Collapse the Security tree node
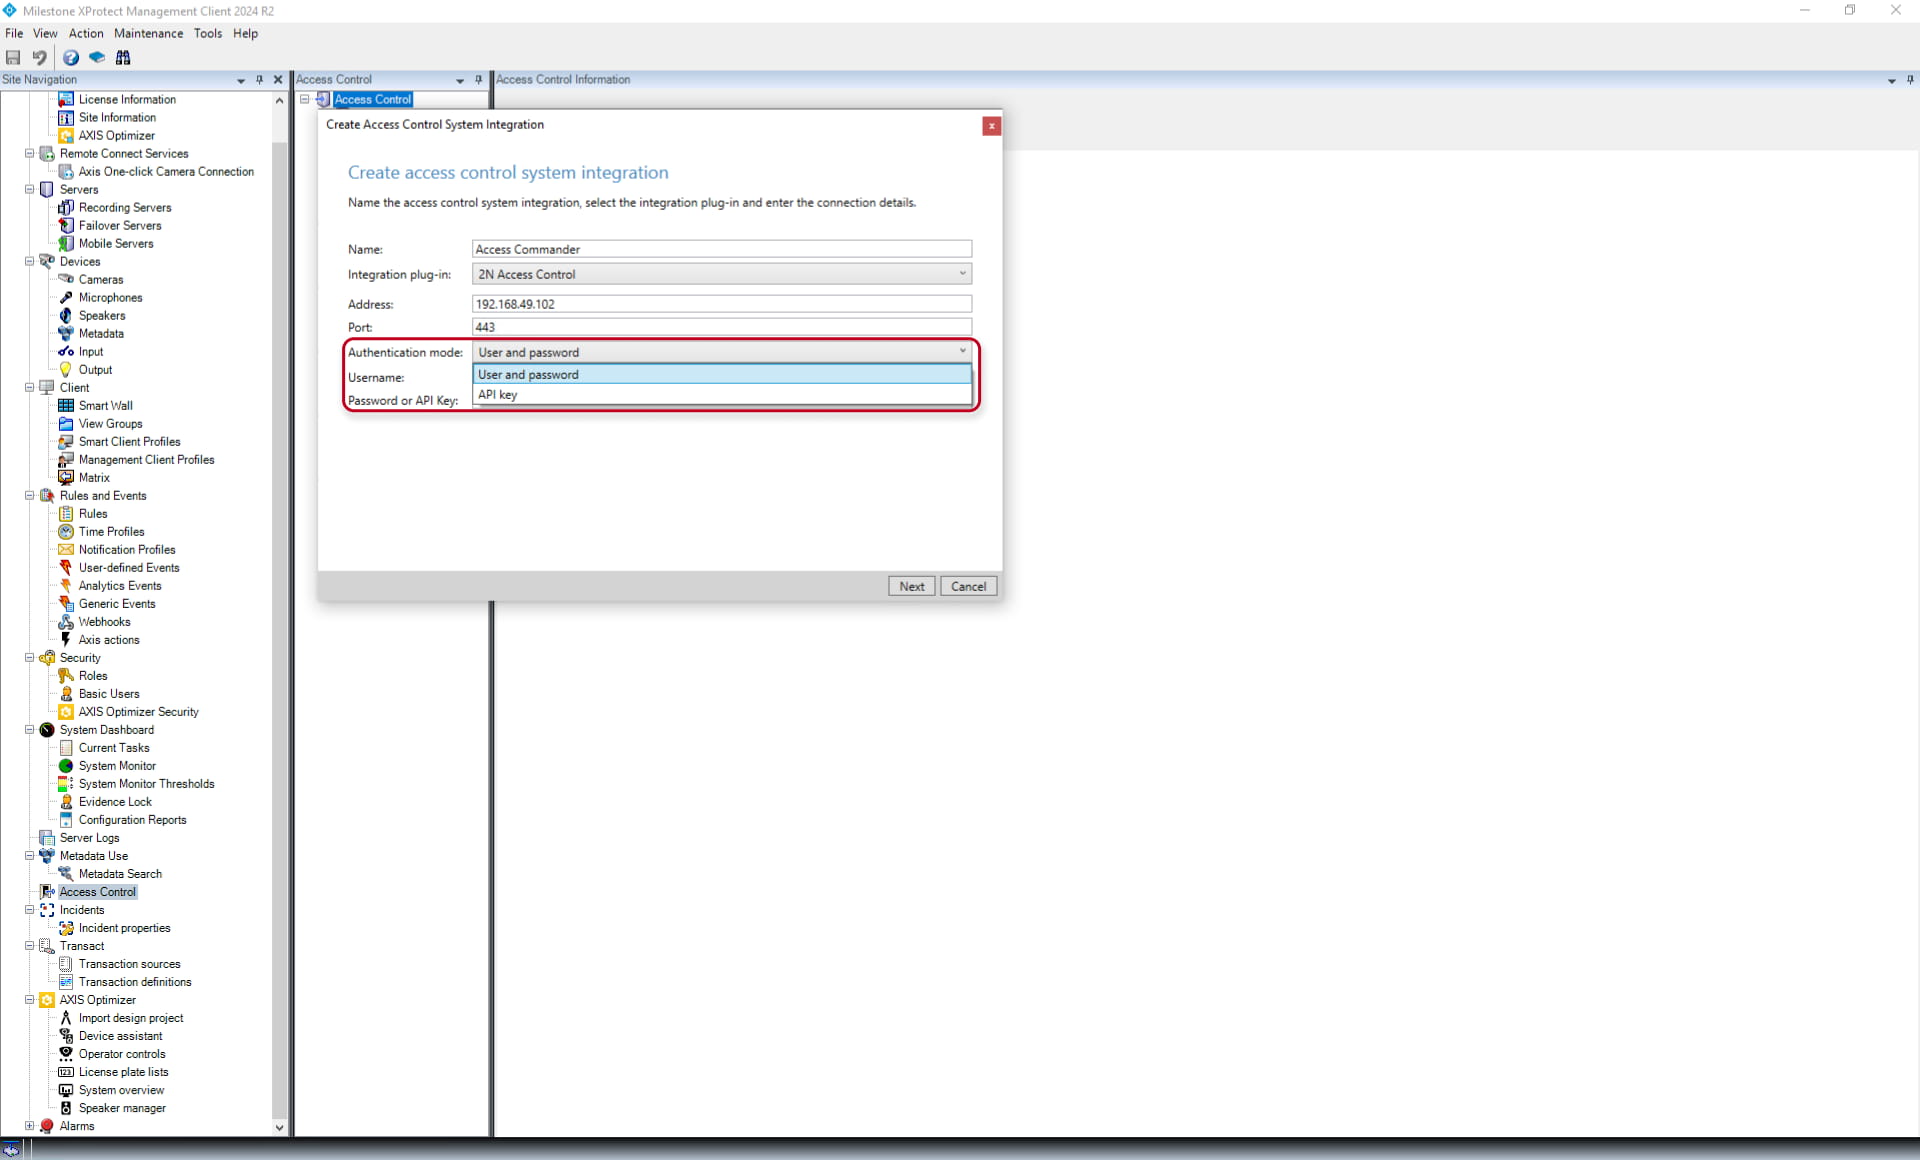 [x=29, y=657]
